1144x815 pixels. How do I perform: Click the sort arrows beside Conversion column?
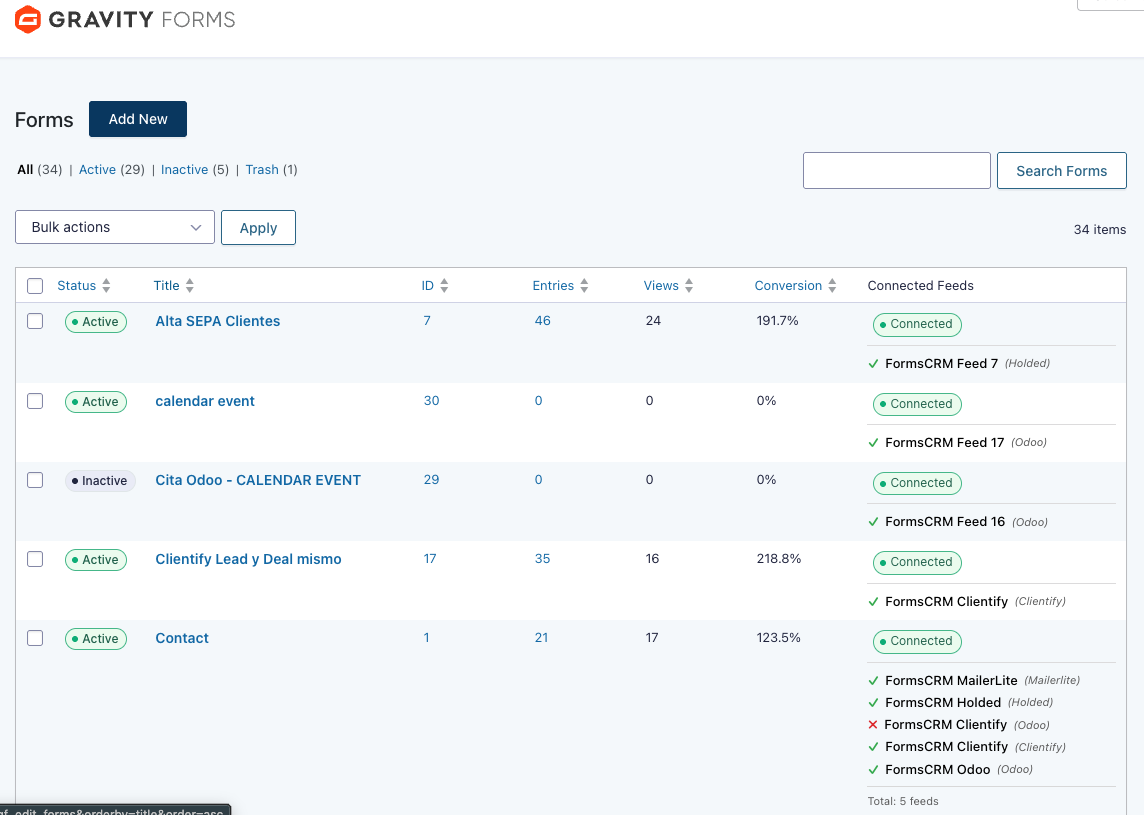832,286
